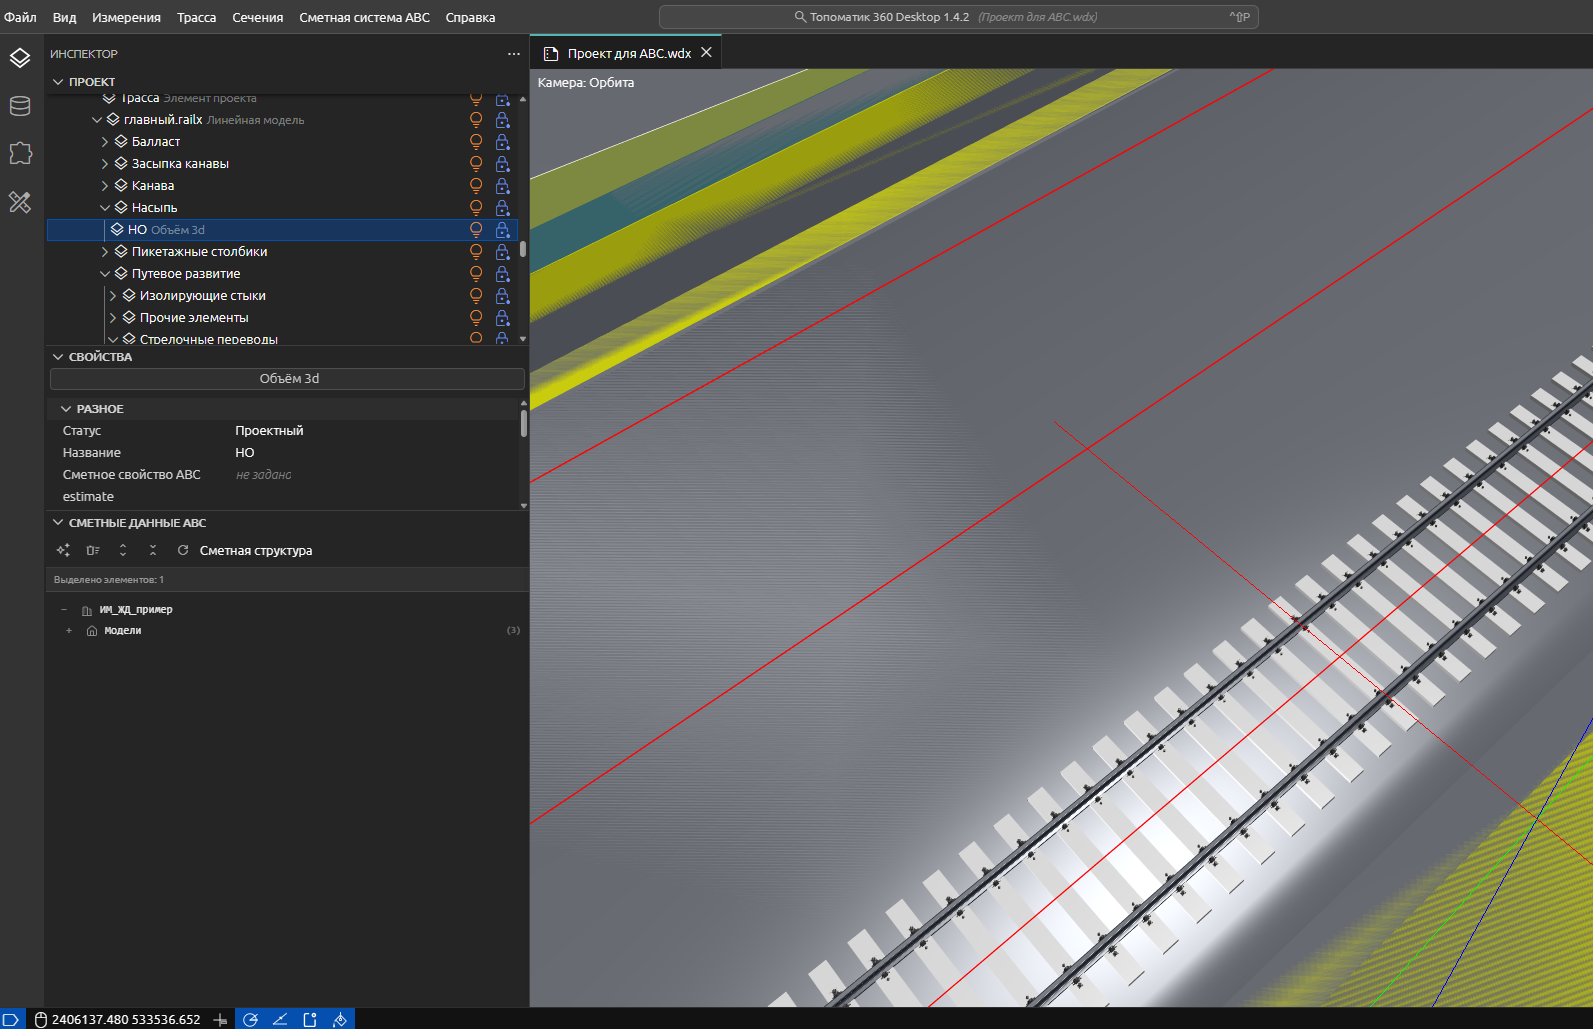Click the Сметное свойство ABC value не задано

(x=264, y=475)
